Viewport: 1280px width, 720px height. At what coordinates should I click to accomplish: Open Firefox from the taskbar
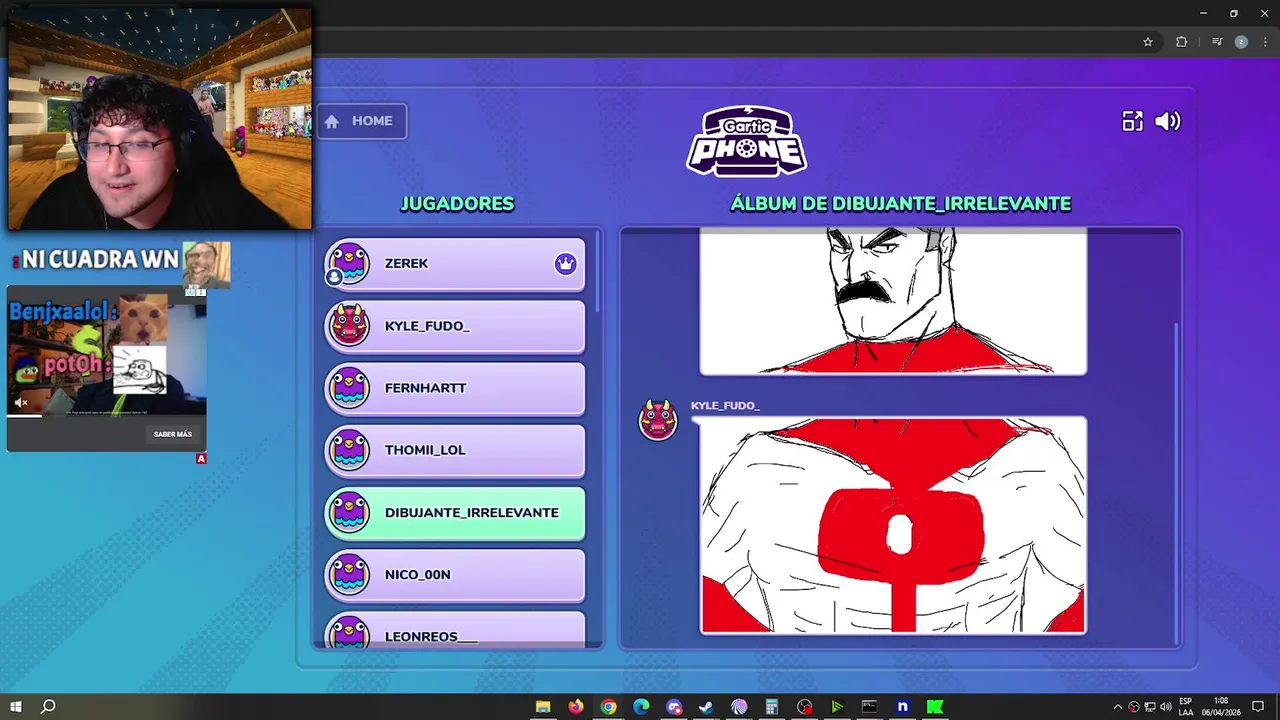576,707
